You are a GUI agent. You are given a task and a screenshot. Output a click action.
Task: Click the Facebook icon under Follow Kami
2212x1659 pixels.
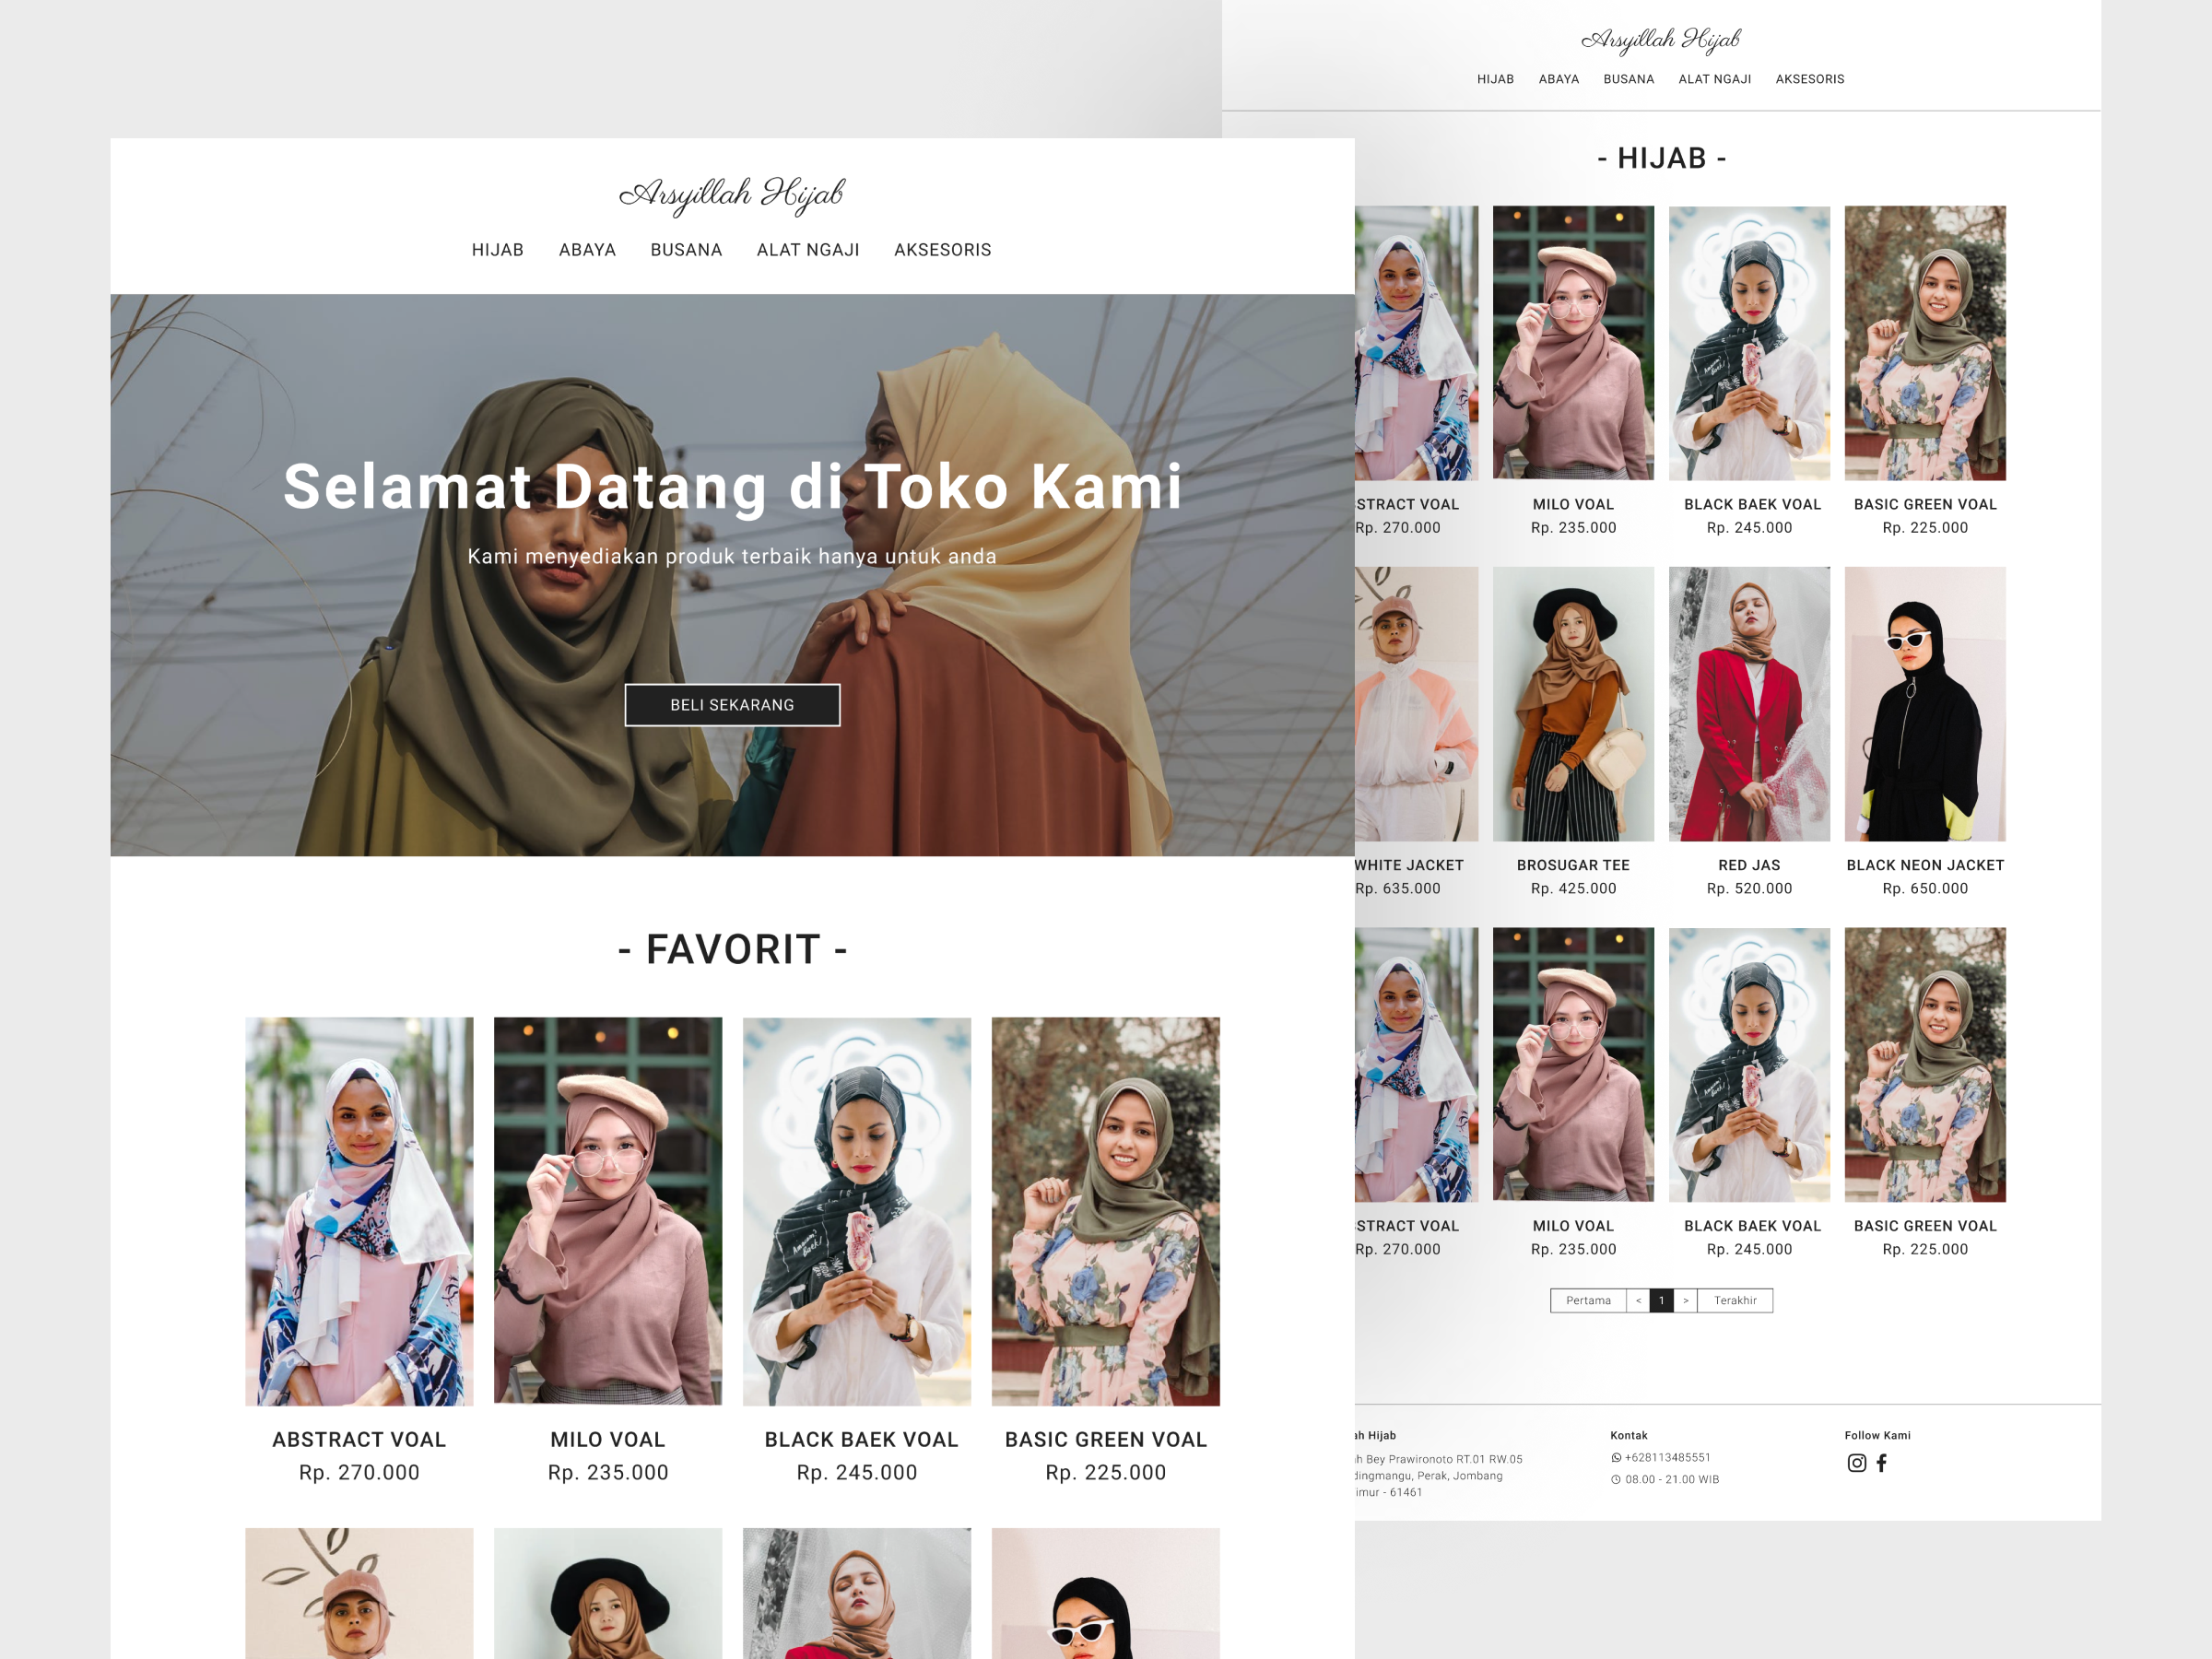(1883, 1462)
